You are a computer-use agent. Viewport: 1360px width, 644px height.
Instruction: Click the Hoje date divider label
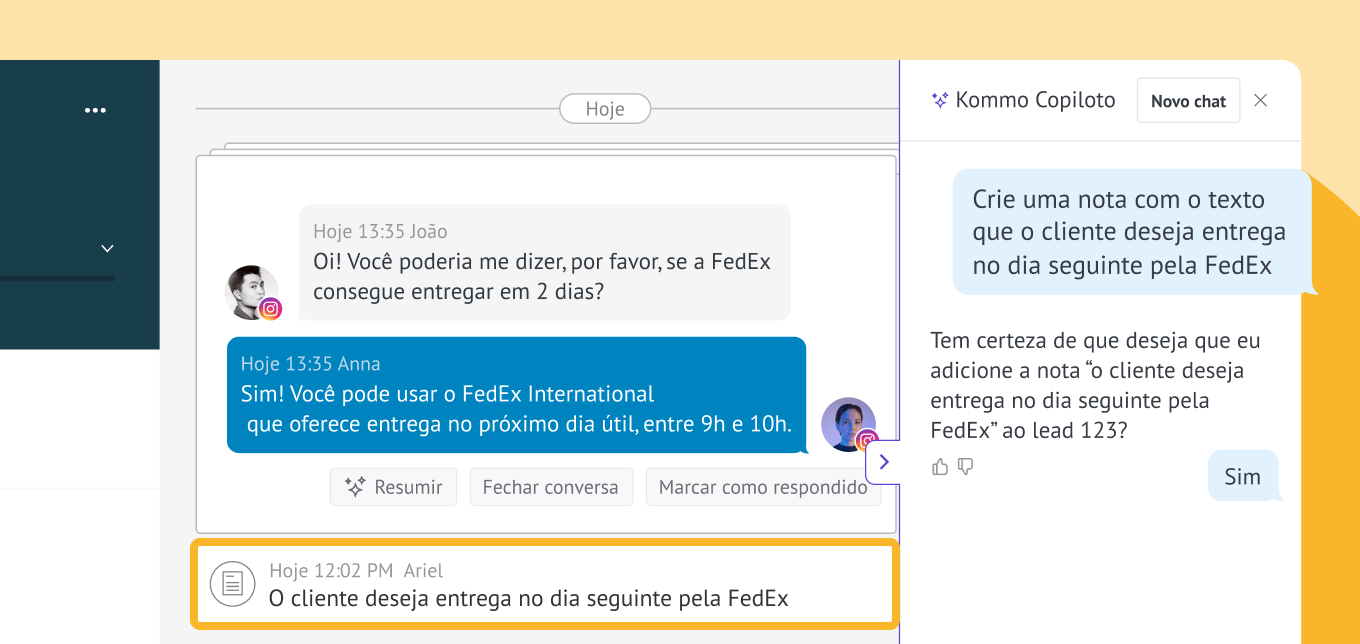[604, 109]
